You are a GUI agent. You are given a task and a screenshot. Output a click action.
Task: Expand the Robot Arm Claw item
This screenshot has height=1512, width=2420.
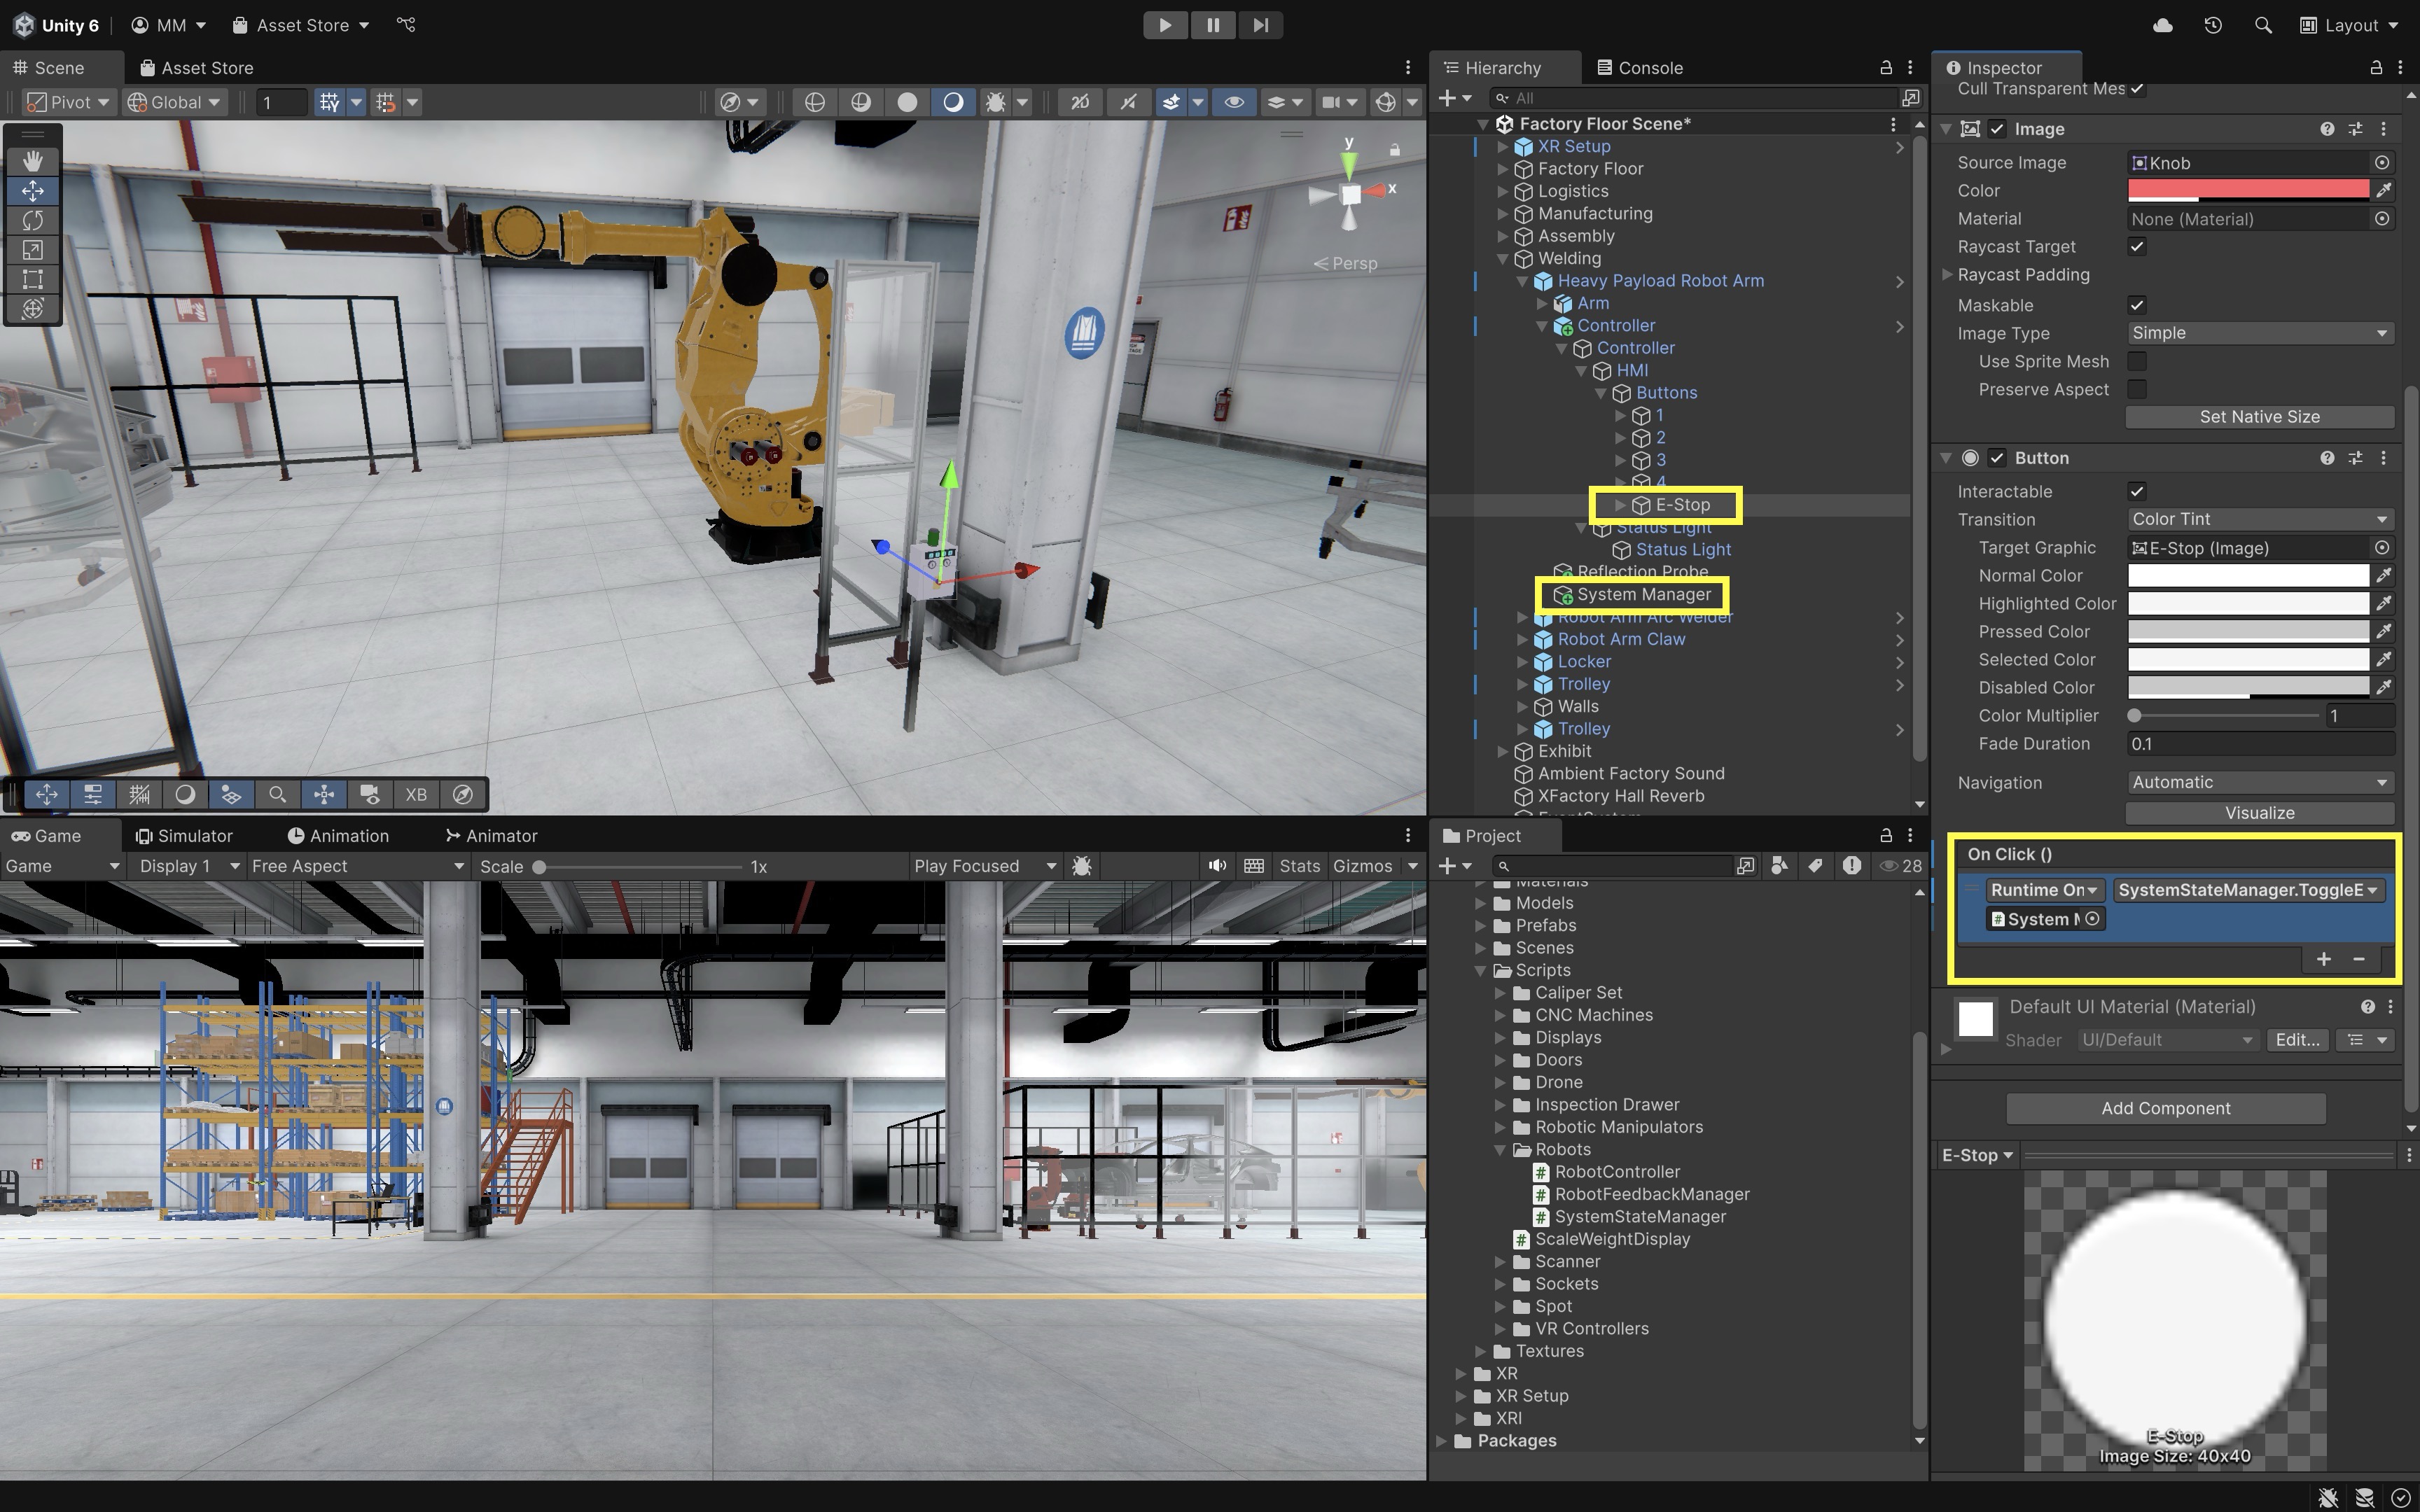pyautogui.click(x=1522, y=639)
